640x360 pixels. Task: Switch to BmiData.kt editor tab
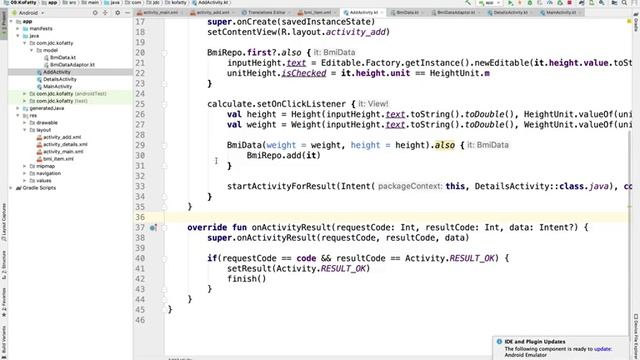coord(407,13)
